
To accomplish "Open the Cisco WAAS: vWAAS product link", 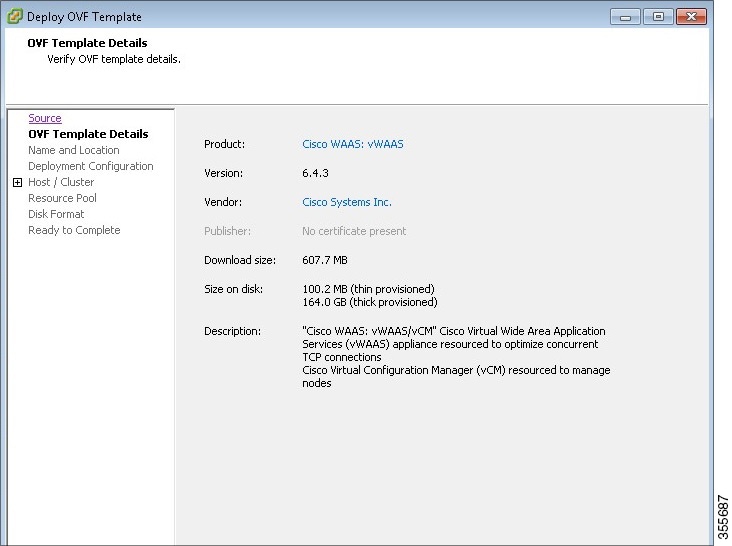I will point(352,144).
